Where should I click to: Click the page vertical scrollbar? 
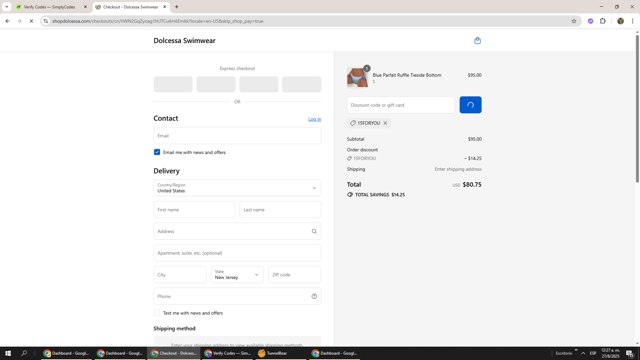point(637,109)
